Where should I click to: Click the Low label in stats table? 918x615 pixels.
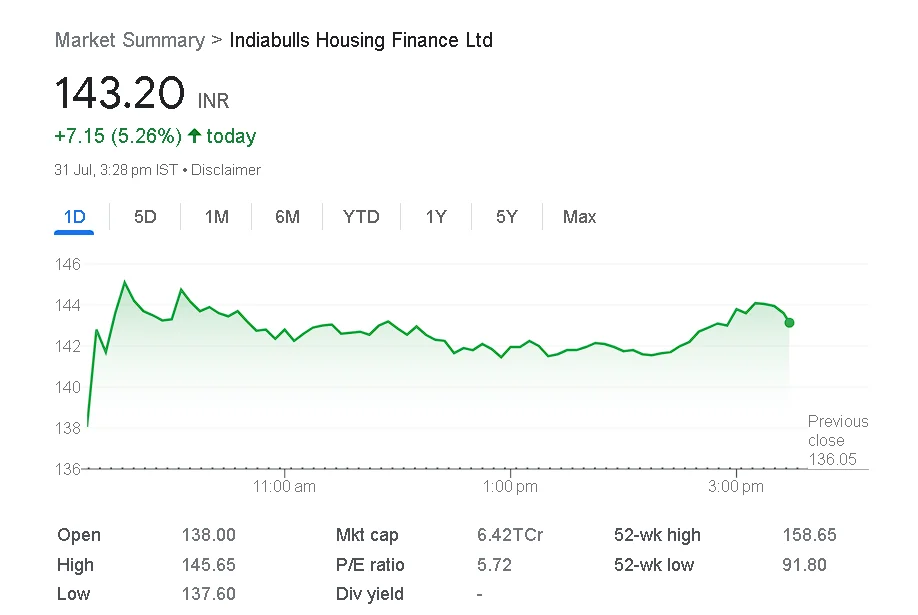(74, 594)
